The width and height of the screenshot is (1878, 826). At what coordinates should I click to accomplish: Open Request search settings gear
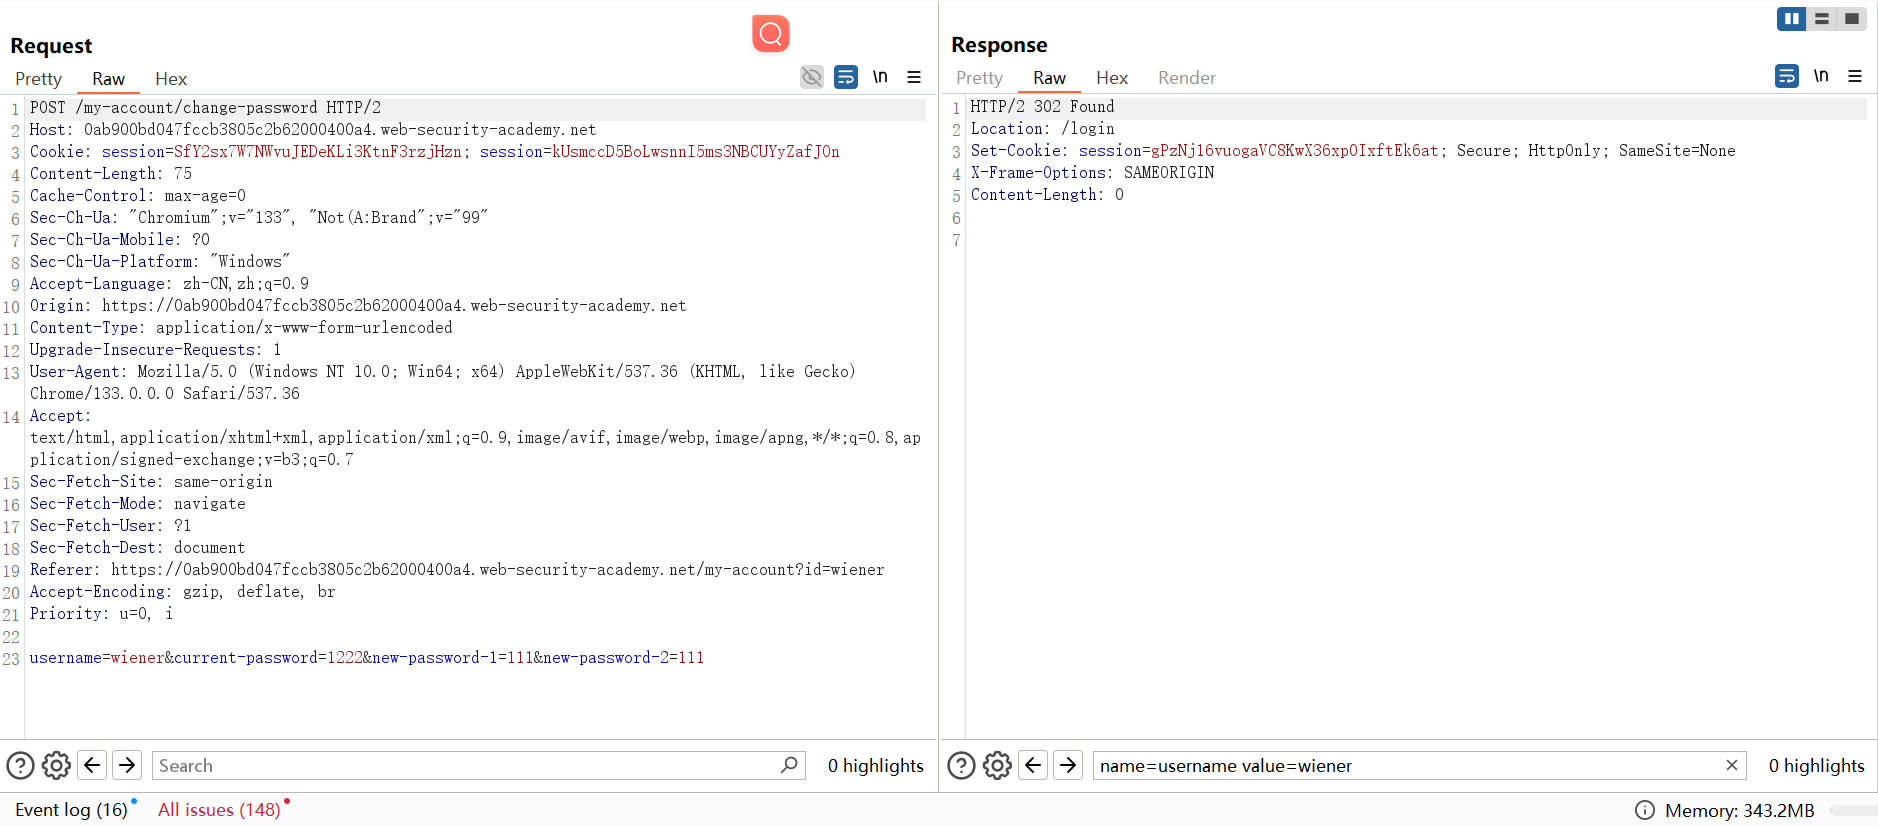(56, 765)
